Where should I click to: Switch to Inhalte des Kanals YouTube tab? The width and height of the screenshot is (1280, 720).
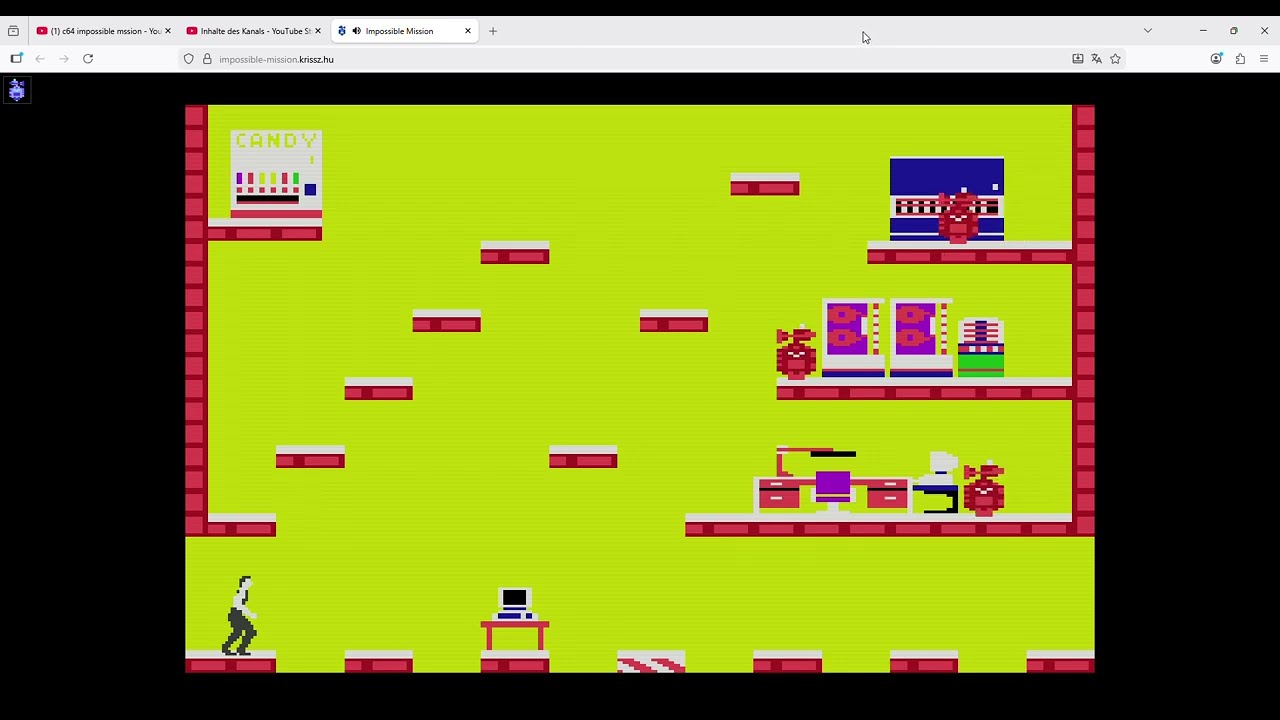click(253, 31)
